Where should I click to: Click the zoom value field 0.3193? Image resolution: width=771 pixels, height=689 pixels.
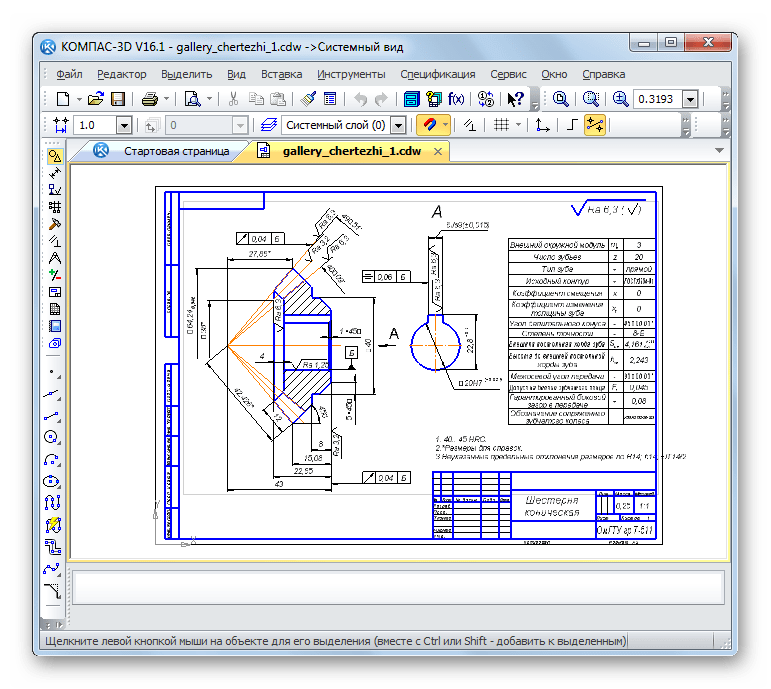(656, 99)
